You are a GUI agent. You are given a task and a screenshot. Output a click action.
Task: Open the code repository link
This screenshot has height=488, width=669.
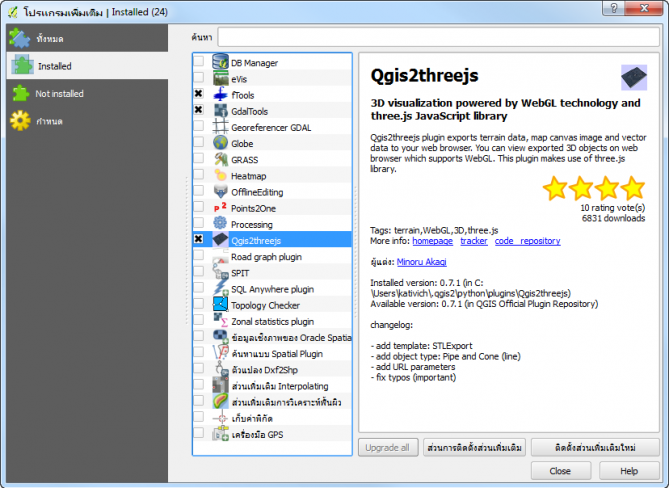[x=527, y=241]
